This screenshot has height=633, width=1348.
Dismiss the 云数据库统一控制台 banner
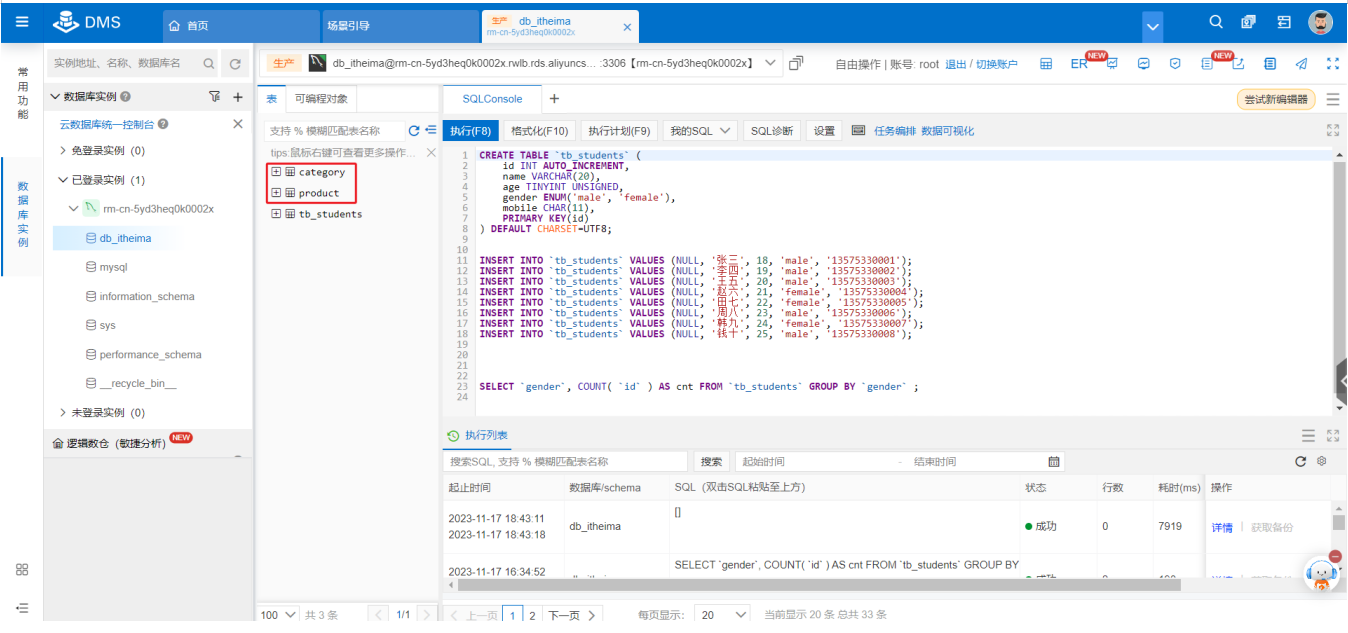[238, 124]
